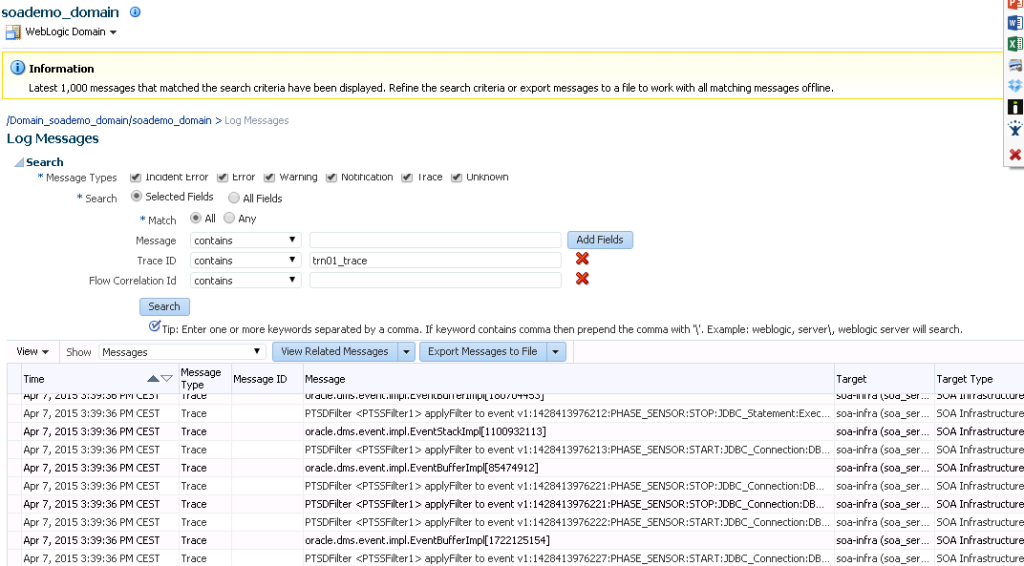Select the row containing 1428413976222:PHASE_SENSOR:START
Image resolution: width=1024 pixels, height=566 pixels.
pos(516,522)
